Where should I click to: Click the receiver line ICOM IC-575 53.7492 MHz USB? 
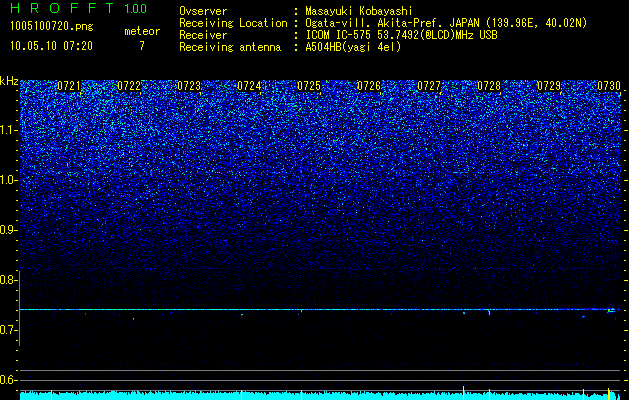(x=401, y=35)
